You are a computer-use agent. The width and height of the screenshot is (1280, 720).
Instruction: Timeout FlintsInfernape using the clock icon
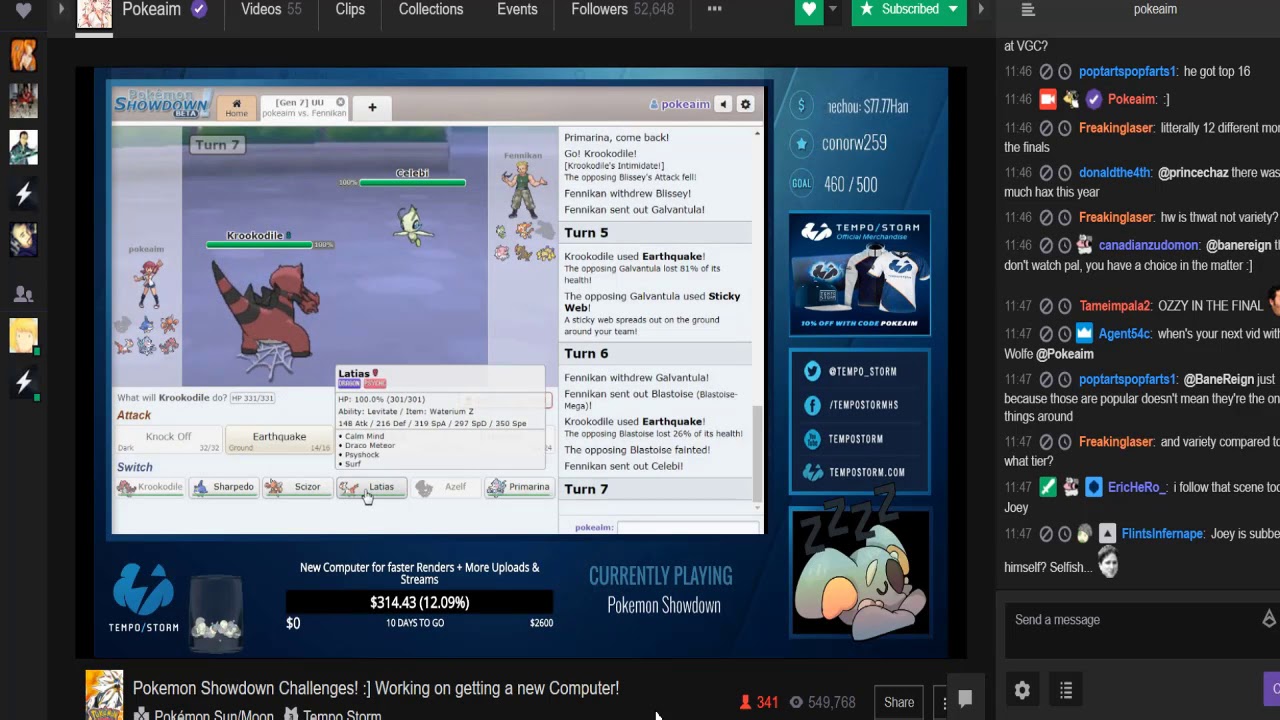pyautogui.click(x=1065, y=534)
